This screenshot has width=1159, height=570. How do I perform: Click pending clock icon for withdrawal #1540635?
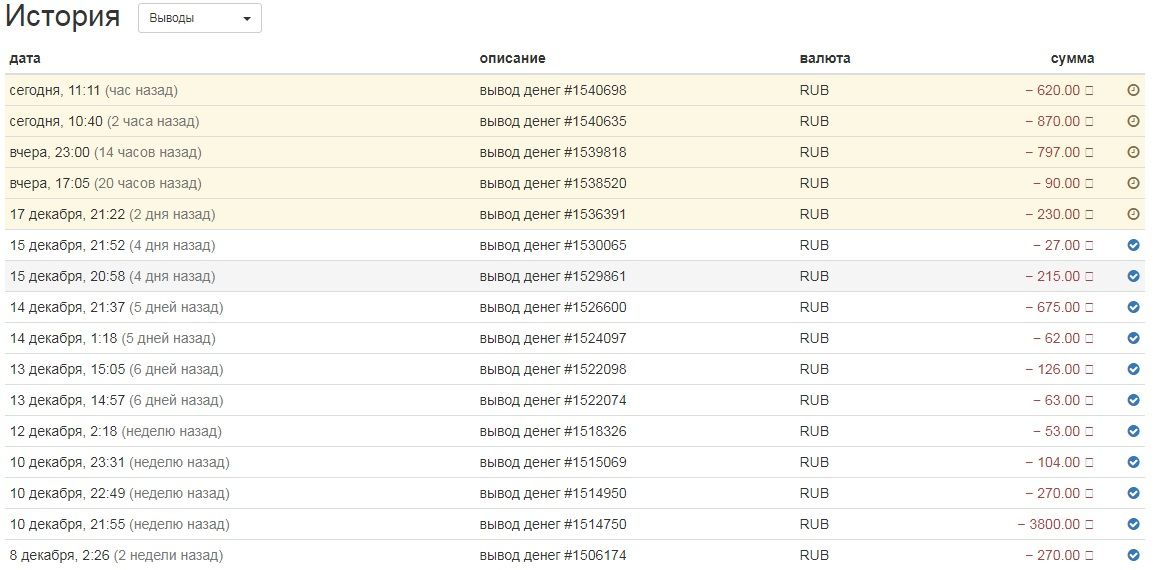[x=1133, y=121]
